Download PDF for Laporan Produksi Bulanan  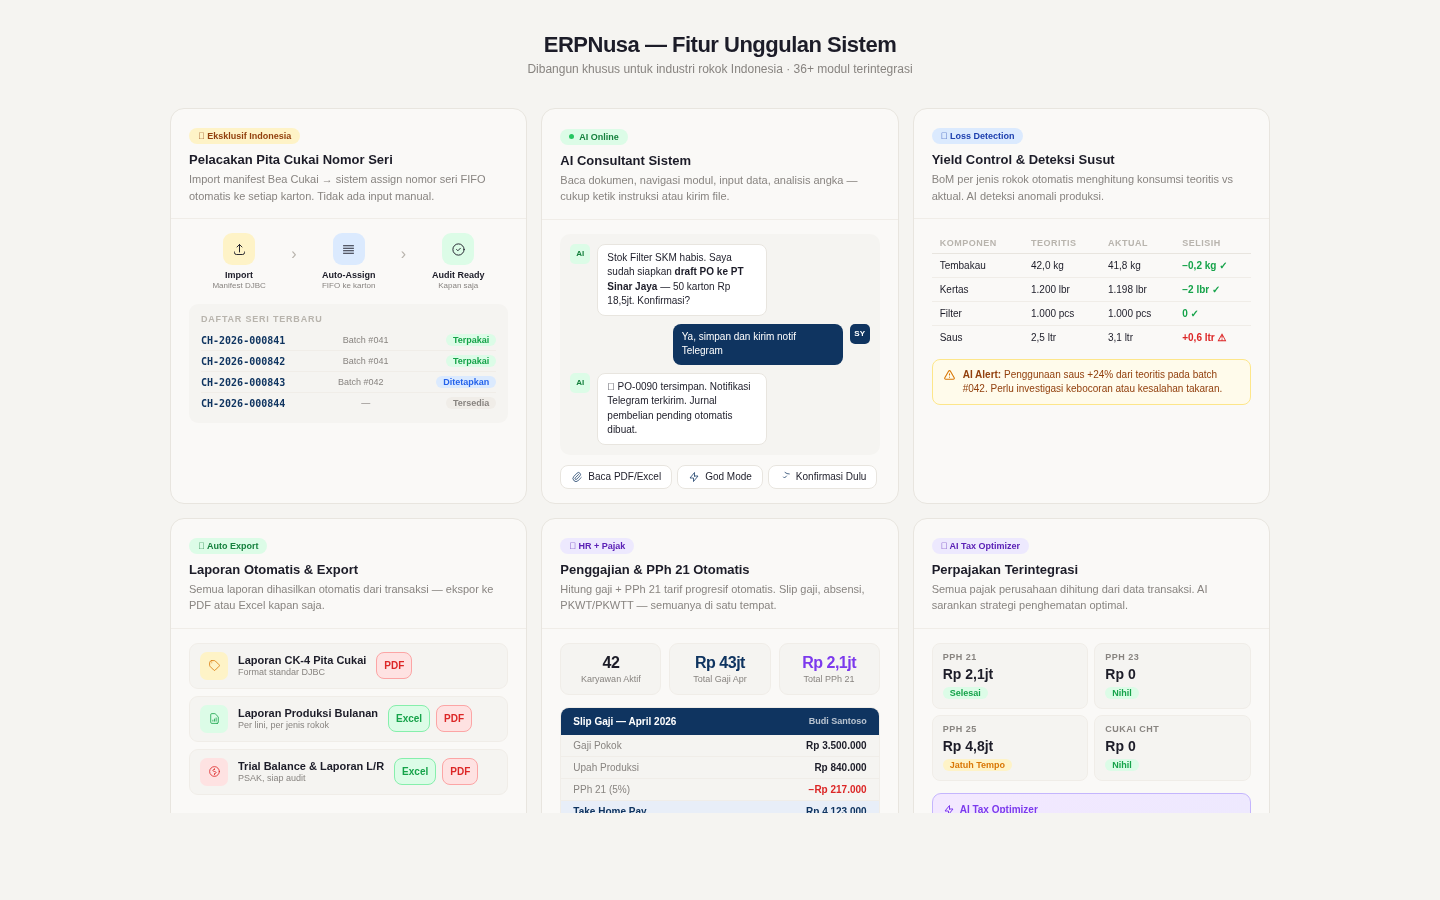point(454,719)
